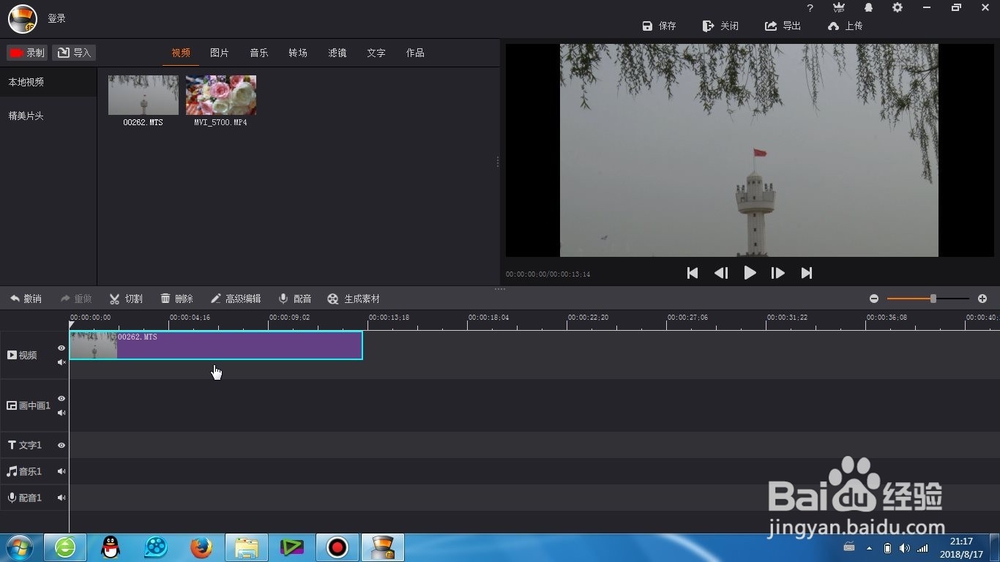The width and height of the screenshot is (1000, 562).
Task: Select the 文字1 track label
Action: point(24,445)
